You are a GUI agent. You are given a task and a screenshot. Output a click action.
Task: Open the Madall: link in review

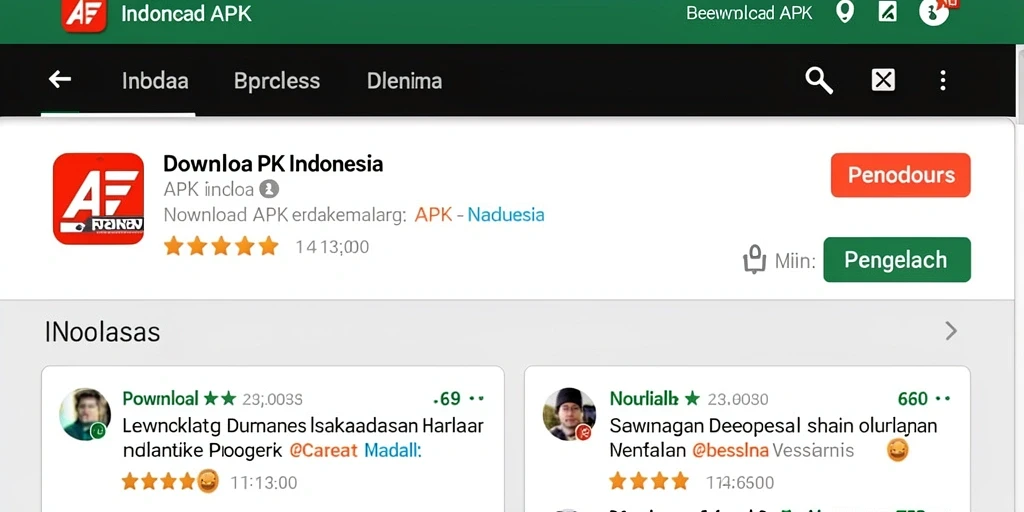pyautogui.click(x=392, y=450)
